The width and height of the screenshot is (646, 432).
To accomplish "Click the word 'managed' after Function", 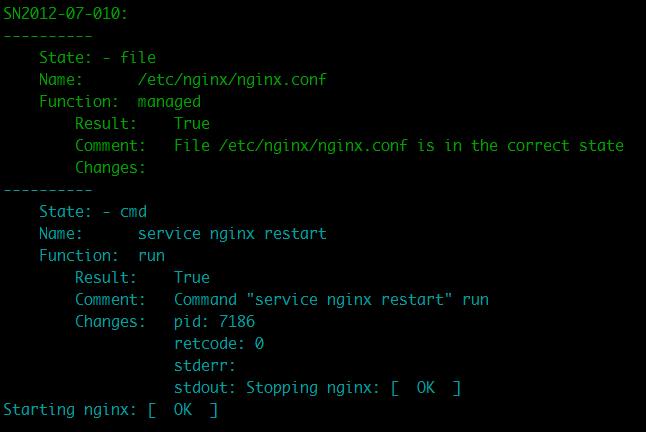I will (169, 102).
